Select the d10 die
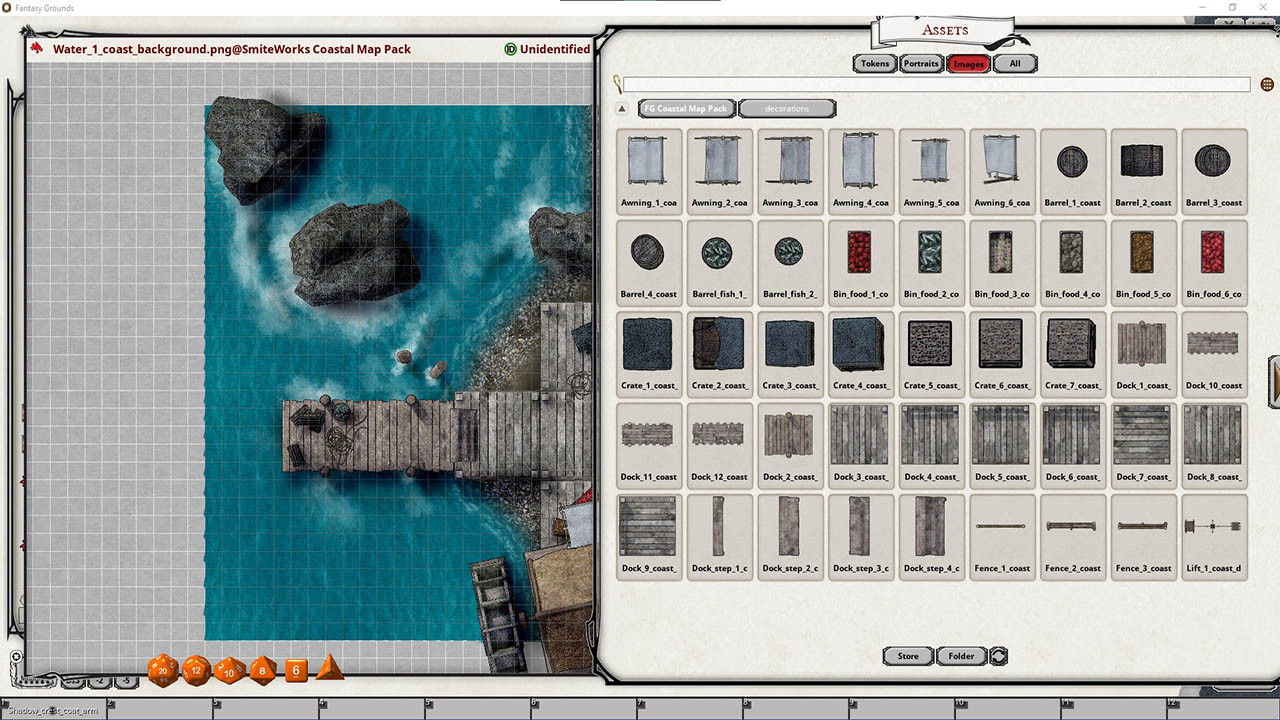1280x720 pixels. coord(229,670)
